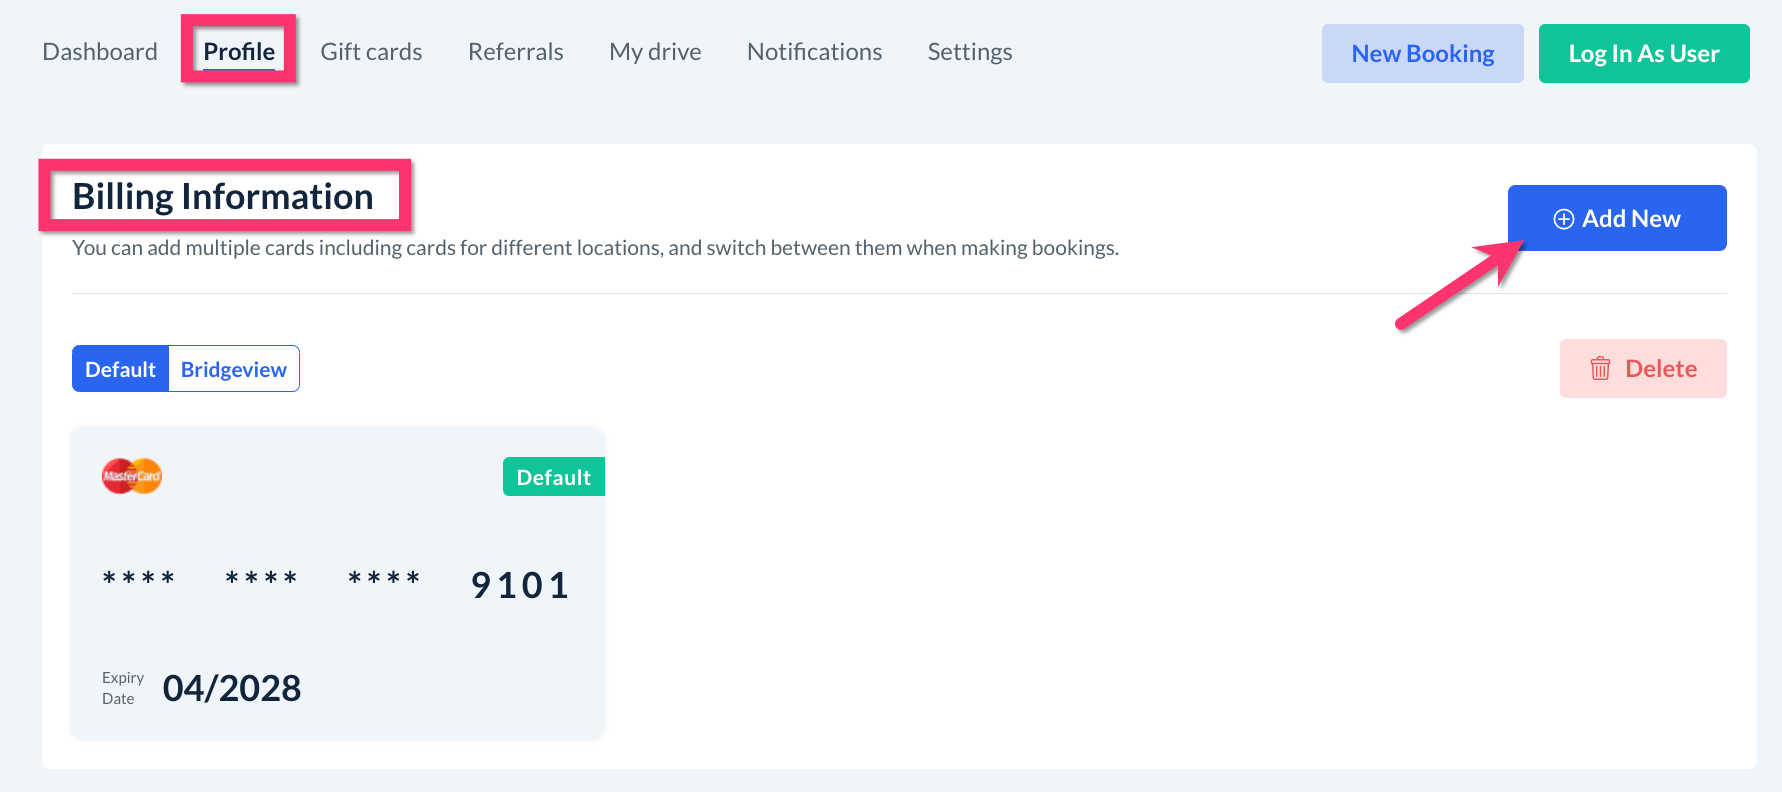Click the trash can icon
1782x792 pixels.
(x=1600, y=368)
